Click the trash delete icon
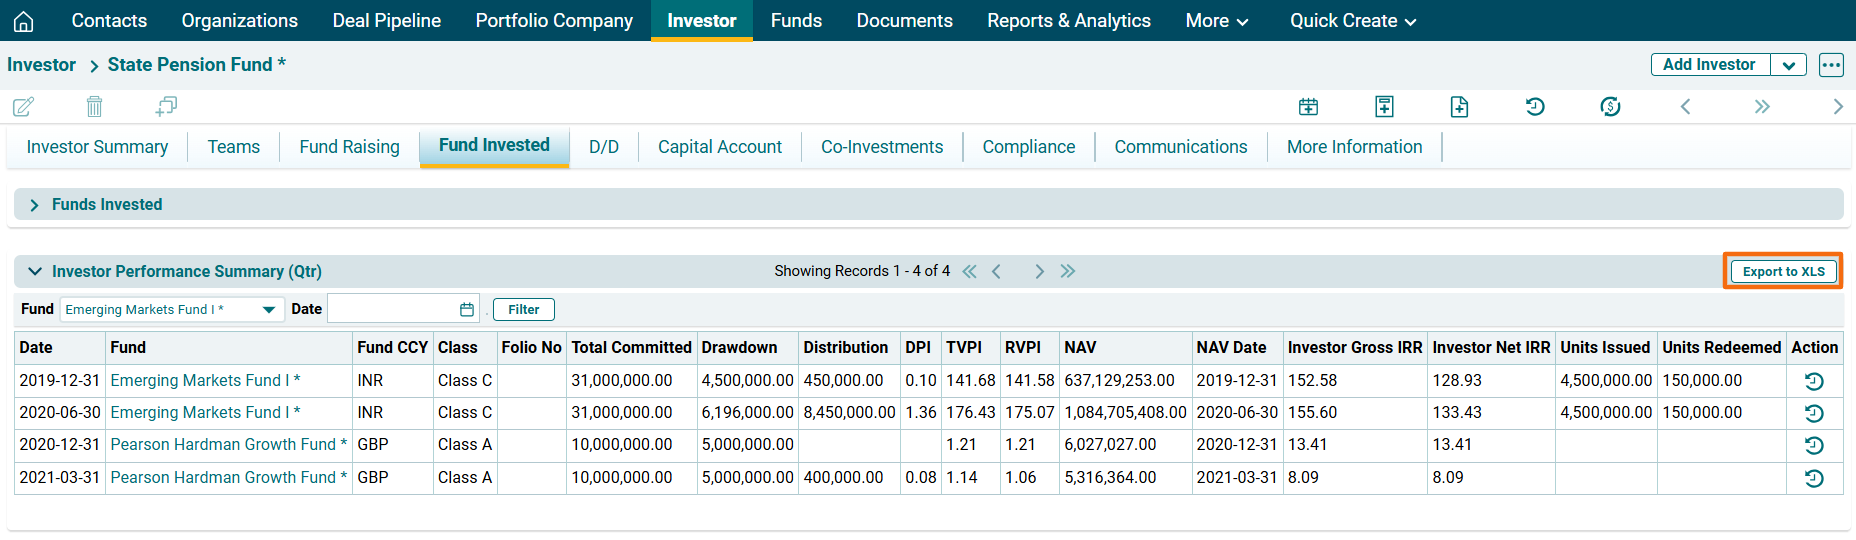The width and height of the screenshot is (1856, 540). point(94,107)
